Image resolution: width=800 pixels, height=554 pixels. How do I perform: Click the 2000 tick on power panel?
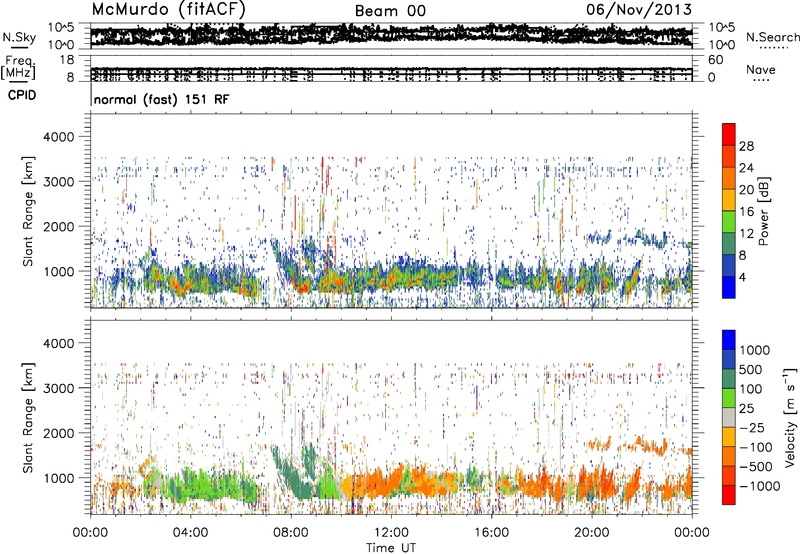[x=59, y=227]
